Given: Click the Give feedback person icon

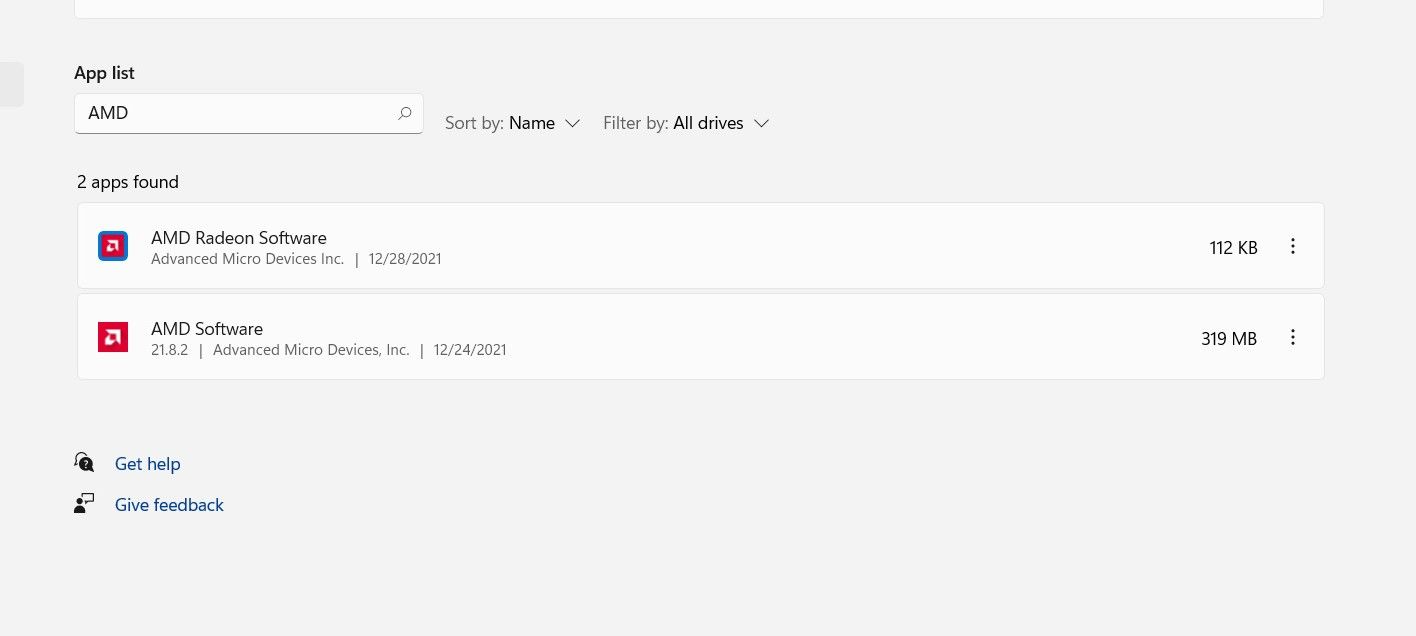Looking at the screenshot, I should pyautogui.click(x=85, y=503).
